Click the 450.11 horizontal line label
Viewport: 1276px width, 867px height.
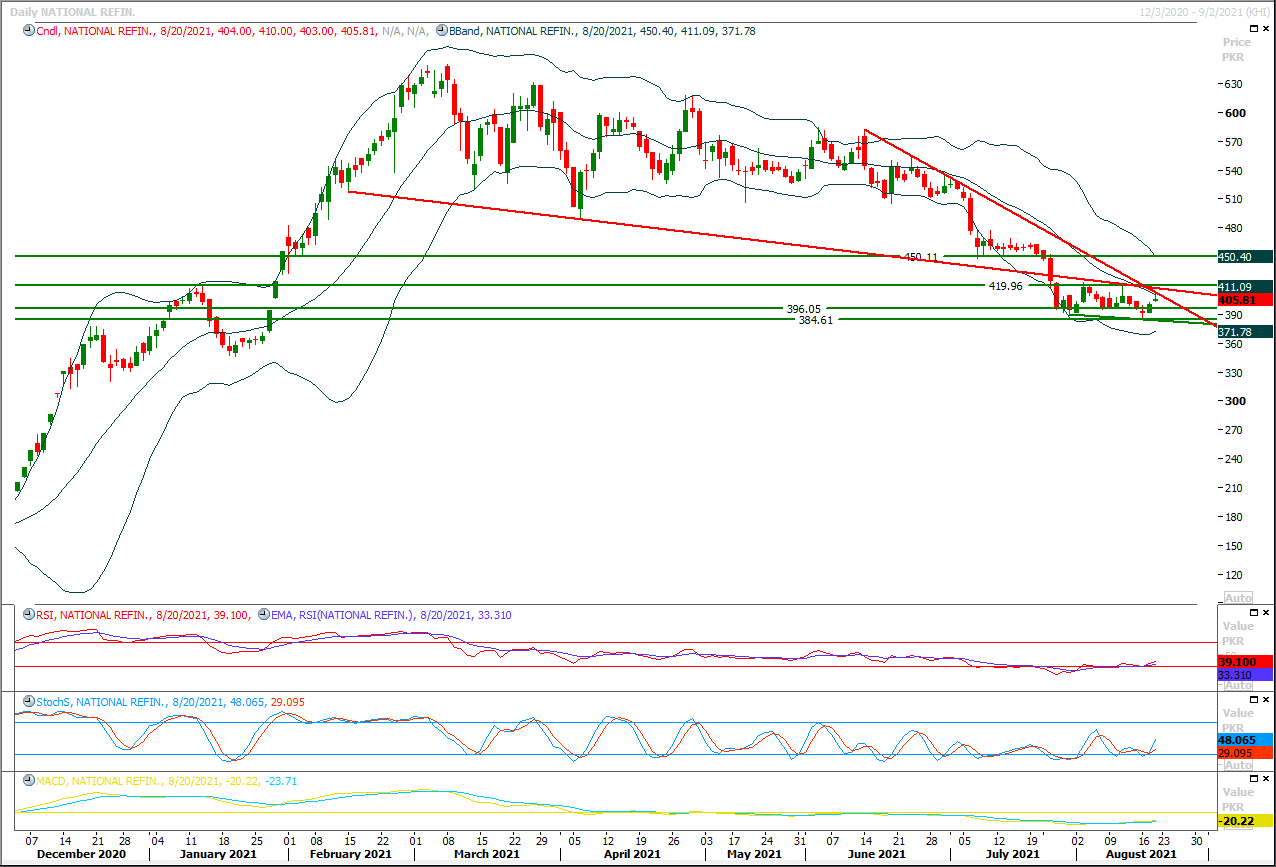921,257
